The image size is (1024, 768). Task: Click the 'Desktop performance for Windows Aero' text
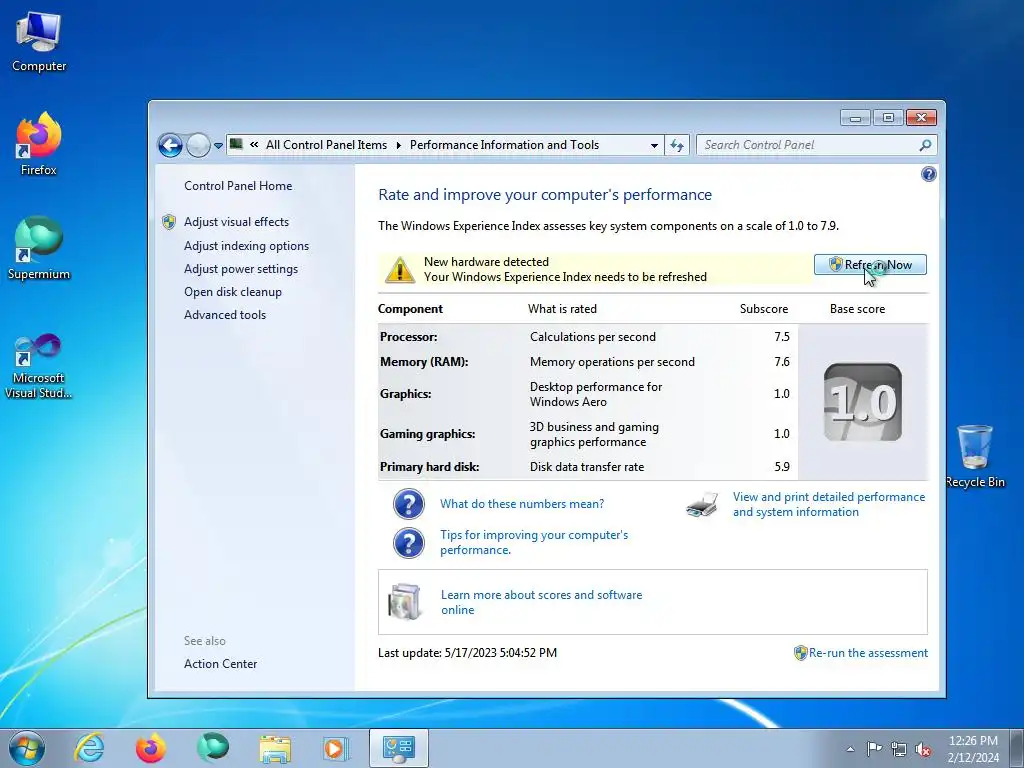click(x=596, y=394)
